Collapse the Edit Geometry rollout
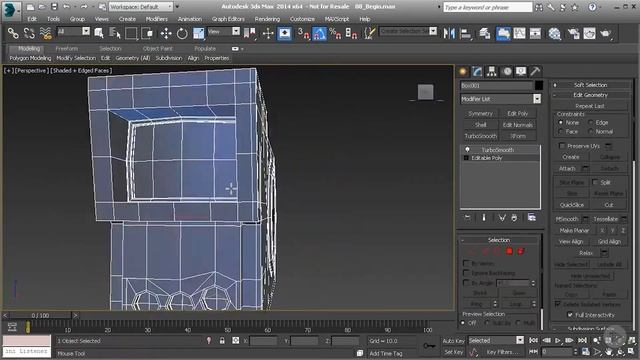Viewport: 640px width, 360px height. coord(590,95)
